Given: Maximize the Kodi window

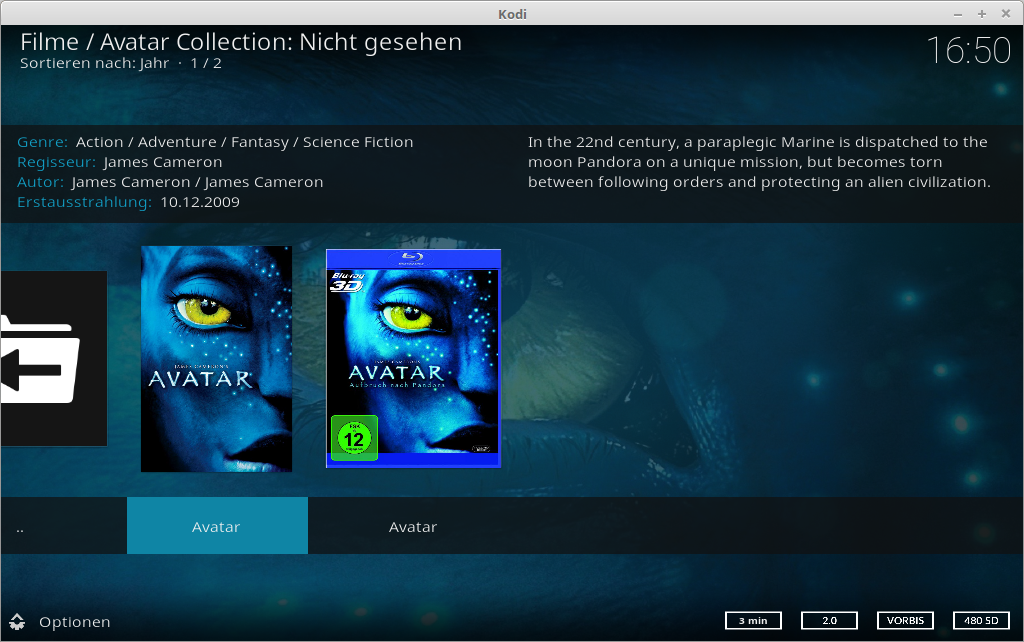Looking at the screenshot, I should [982, 14].
